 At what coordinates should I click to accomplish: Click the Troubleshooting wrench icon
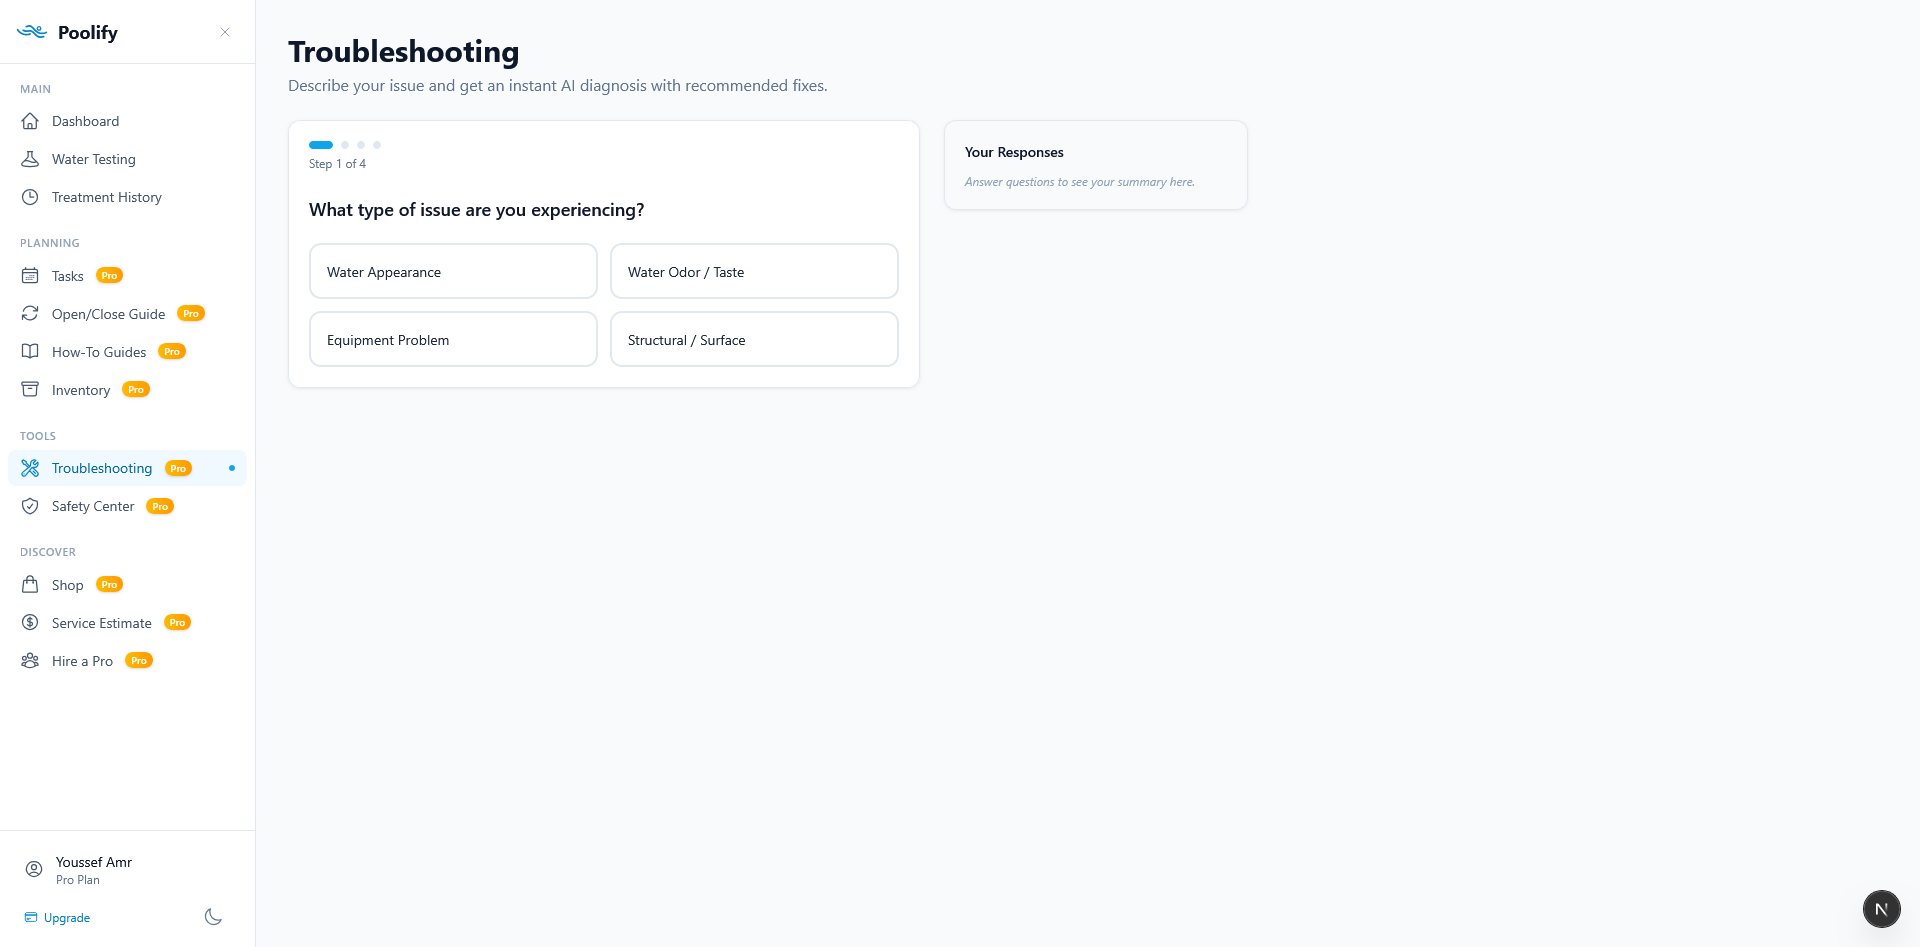[31, 467]
